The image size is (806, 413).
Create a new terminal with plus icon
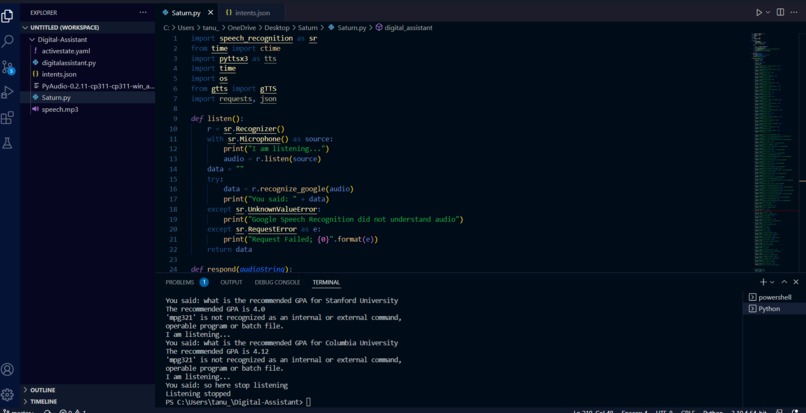(763, 282)
